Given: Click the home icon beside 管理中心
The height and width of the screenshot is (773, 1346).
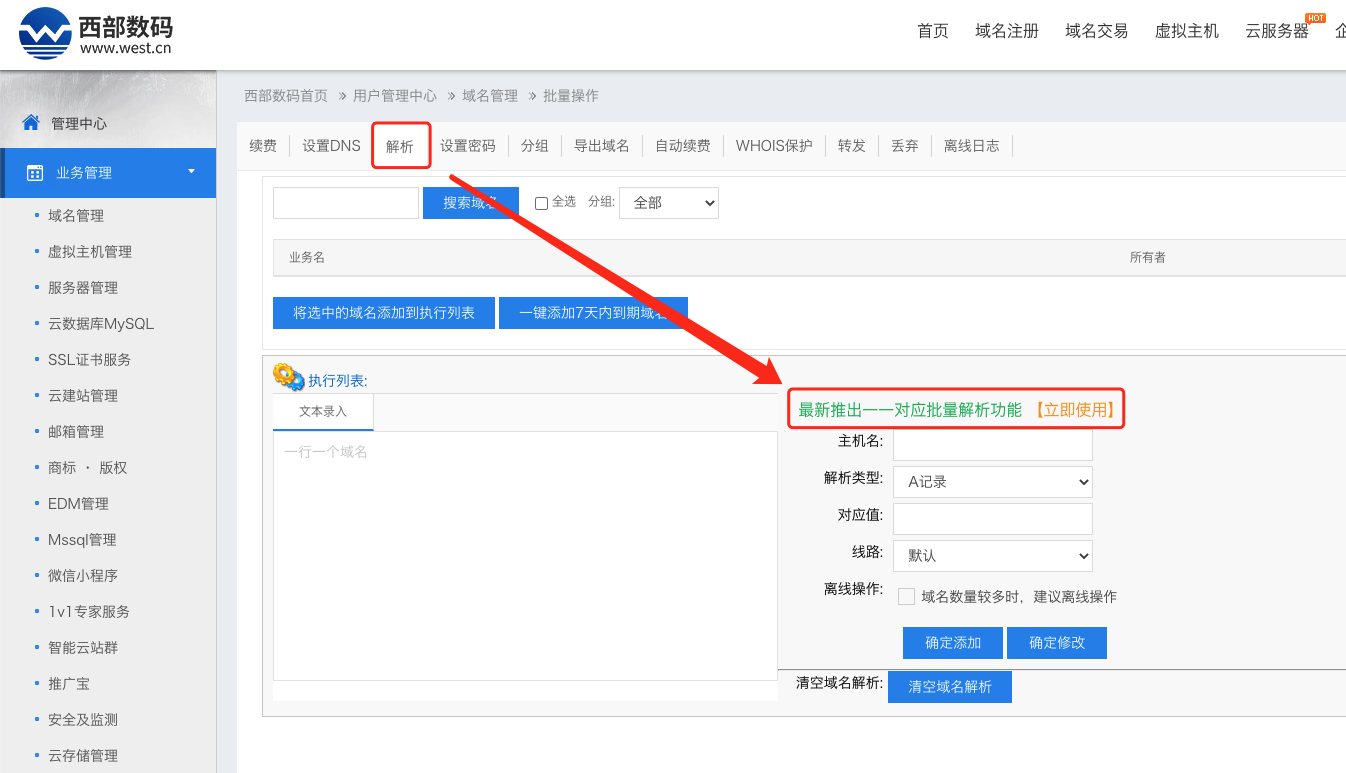Looking at the screenshot, I should point(31,123).
